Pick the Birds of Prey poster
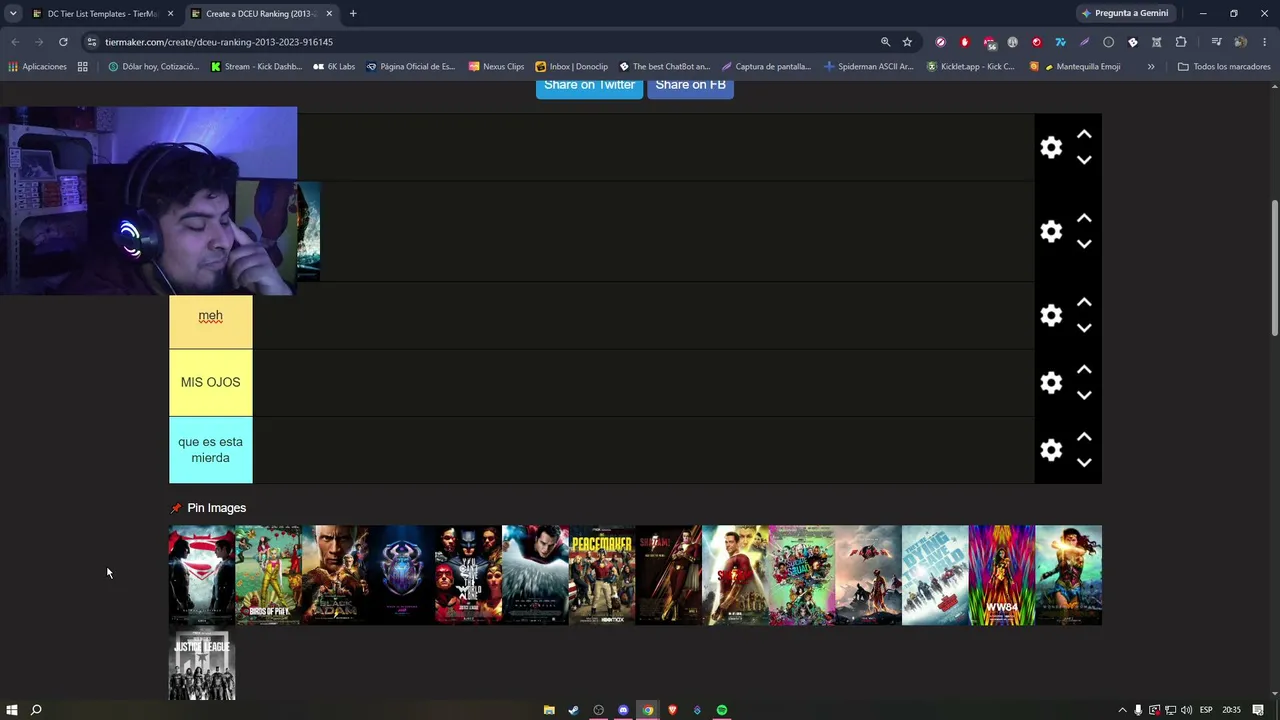 tap(268, 576)
